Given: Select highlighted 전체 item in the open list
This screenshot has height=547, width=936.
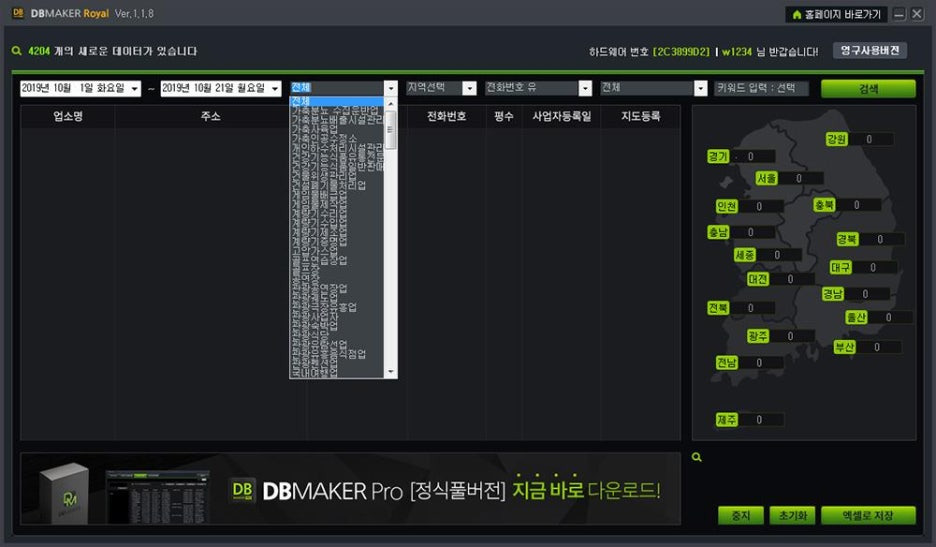Looking at the screenshot, I should [337, 102].
